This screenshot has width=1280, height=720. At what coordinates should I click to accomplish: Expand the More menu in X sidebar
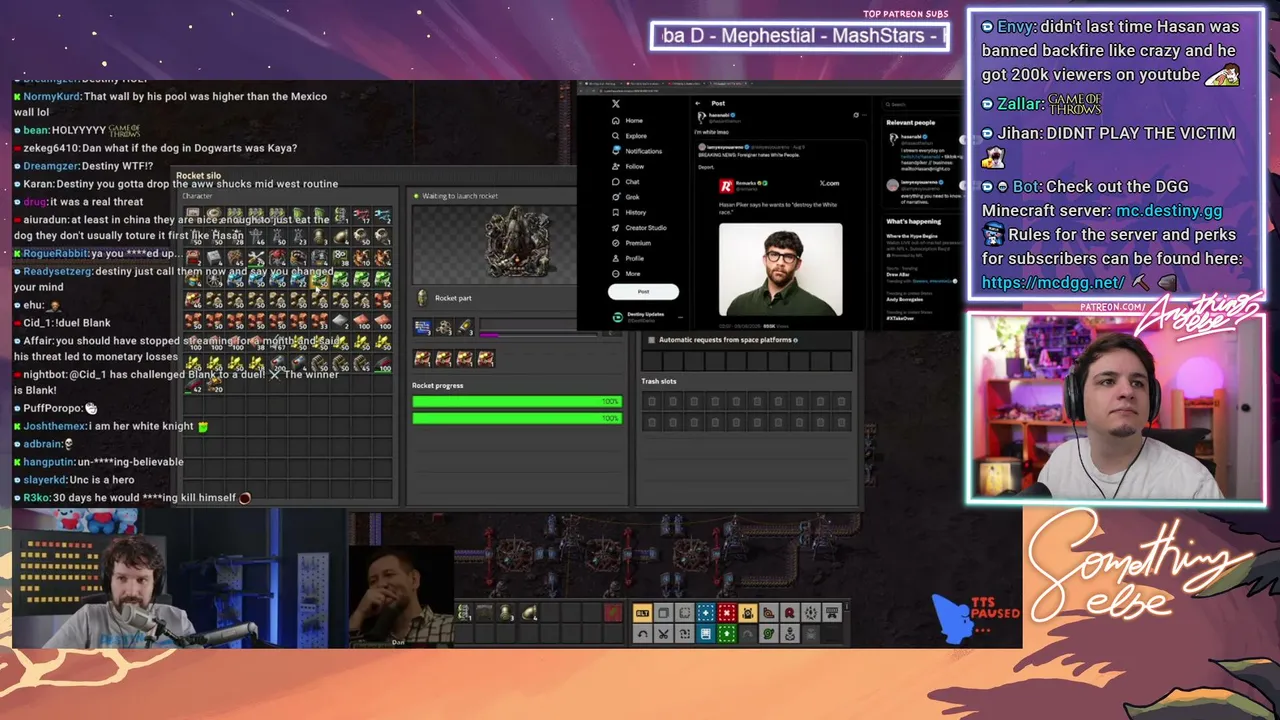point(626,273)
